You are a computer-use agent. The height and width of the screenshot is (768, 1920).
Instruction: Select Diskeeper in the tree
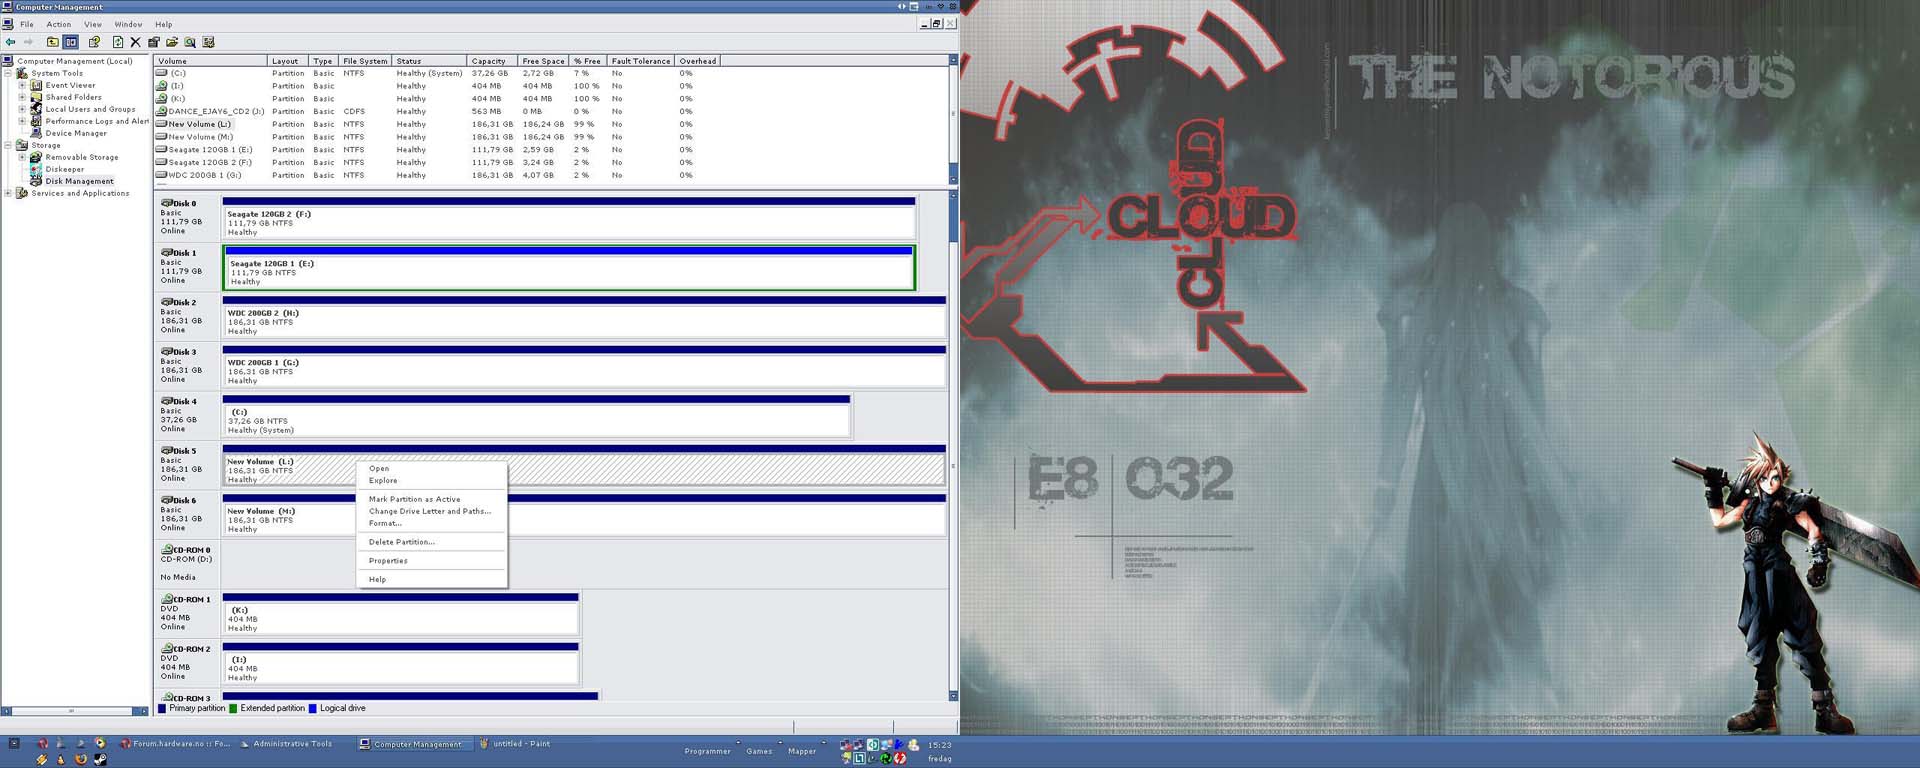pos(65,169)
